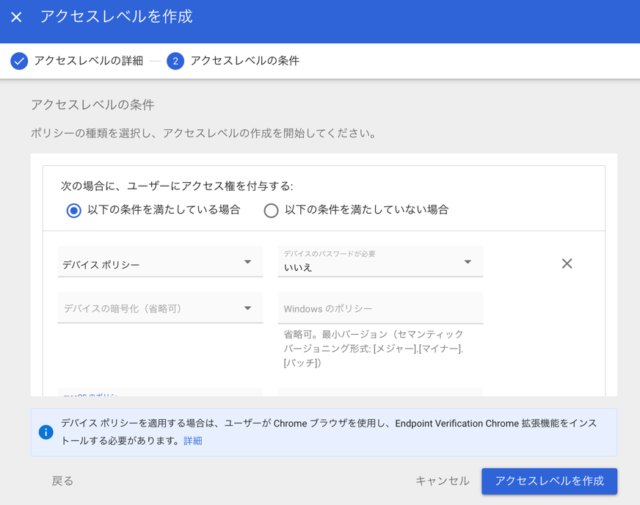Image resolution: width=640 pixels, height=505 pixels.
Task: Click the Endpoint Verification notice text
Action: (x=329, y=432)
